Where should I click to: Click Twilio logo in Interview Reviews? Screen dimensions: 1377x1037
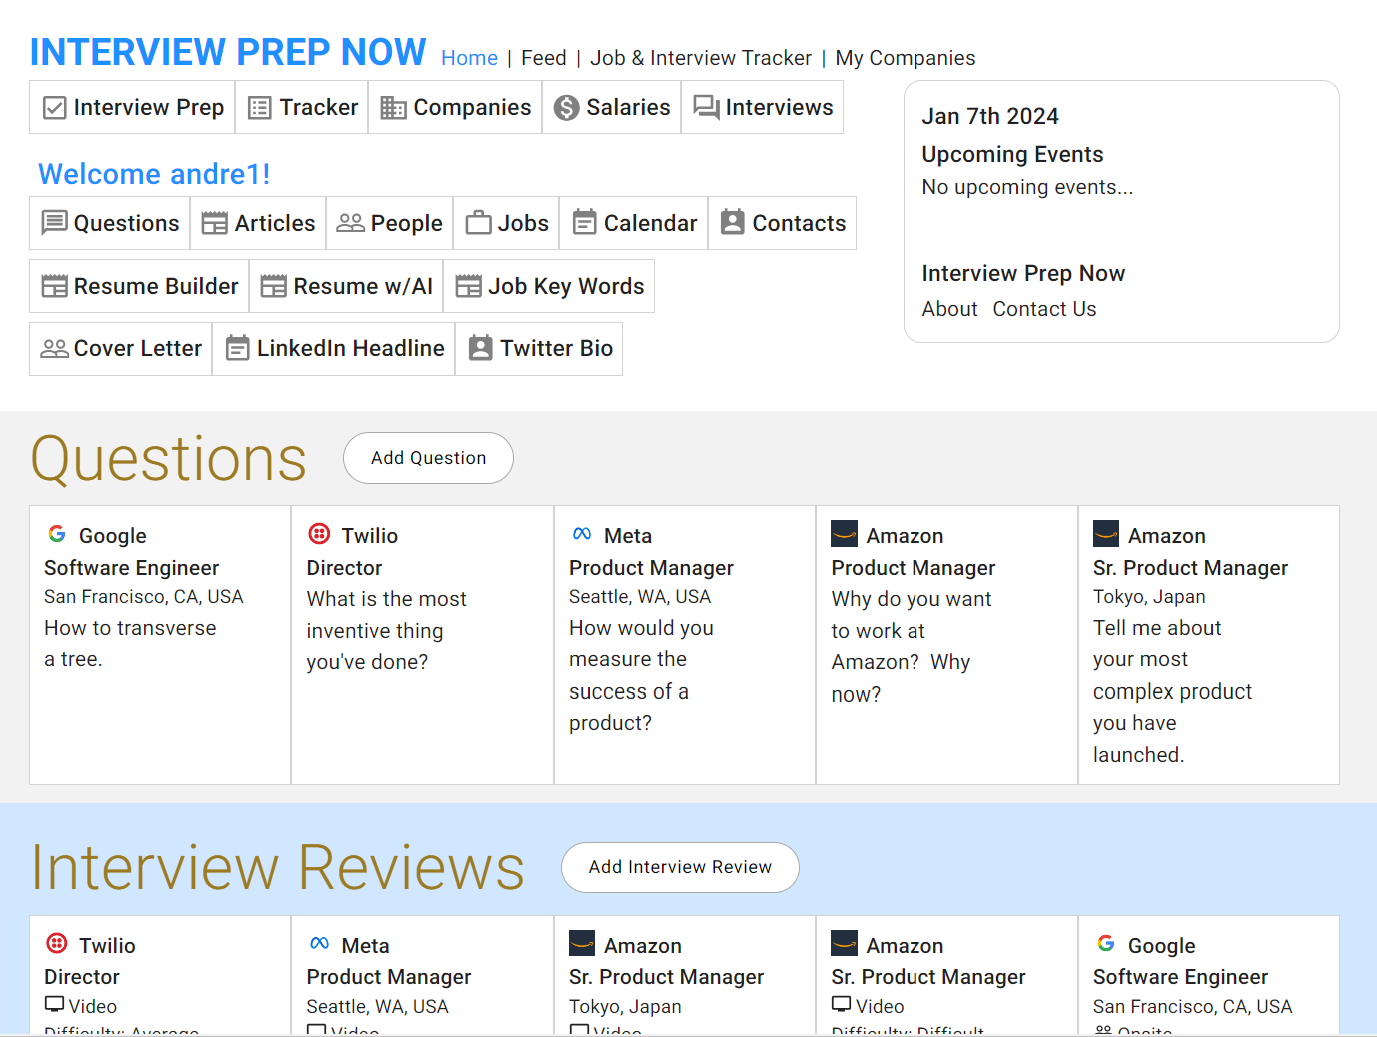pyautogui.click(x=57, y=943)
